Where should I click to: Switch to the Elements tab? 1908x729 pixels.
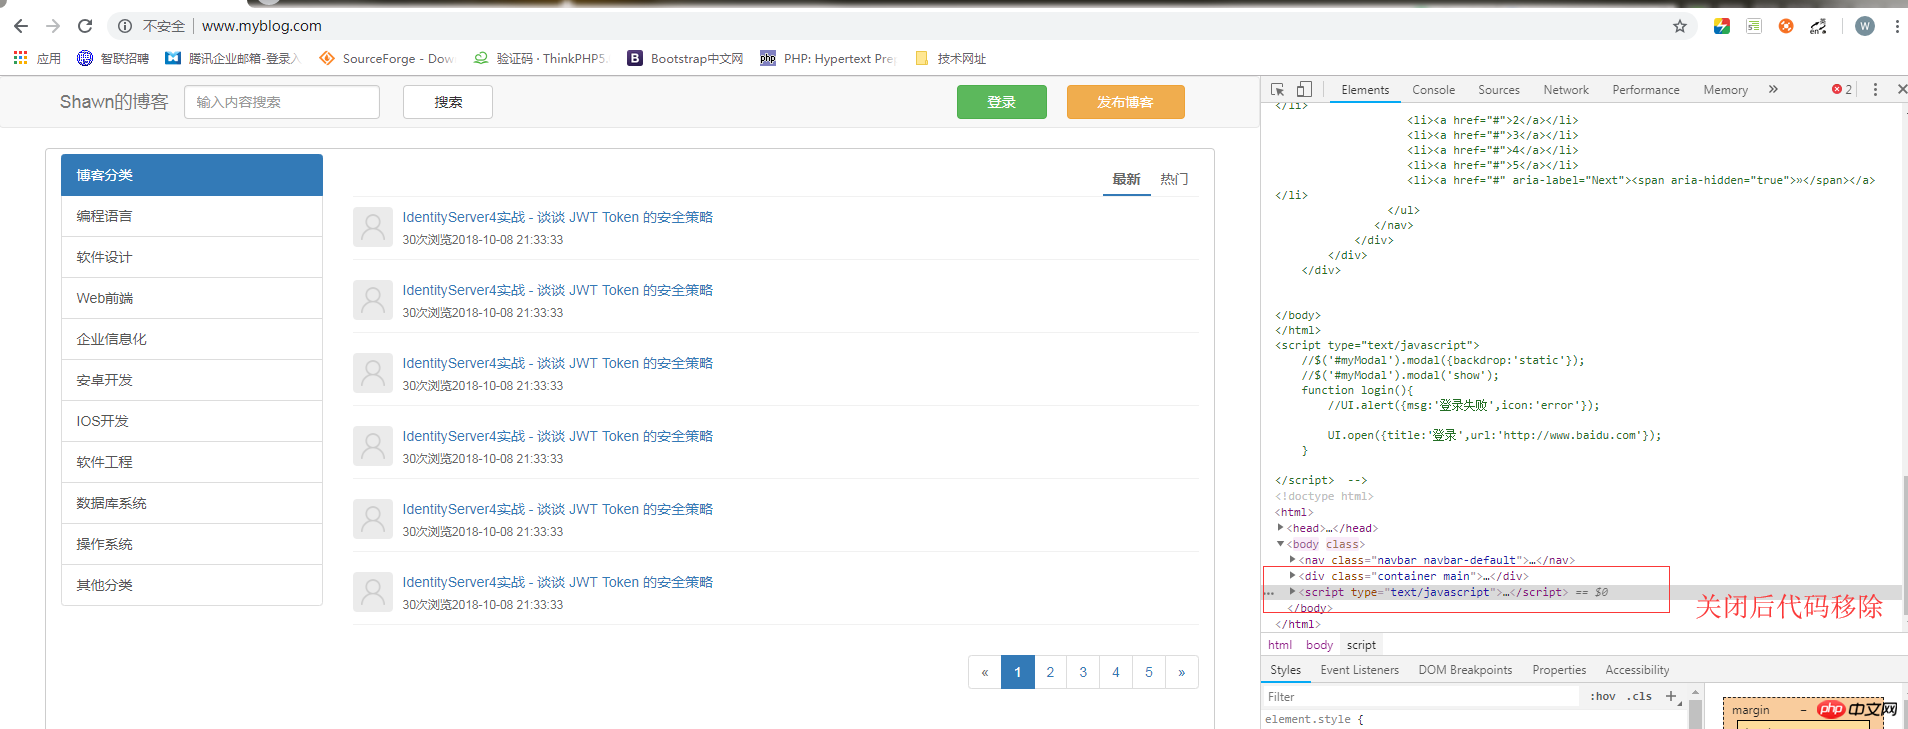coord(1365,89)
